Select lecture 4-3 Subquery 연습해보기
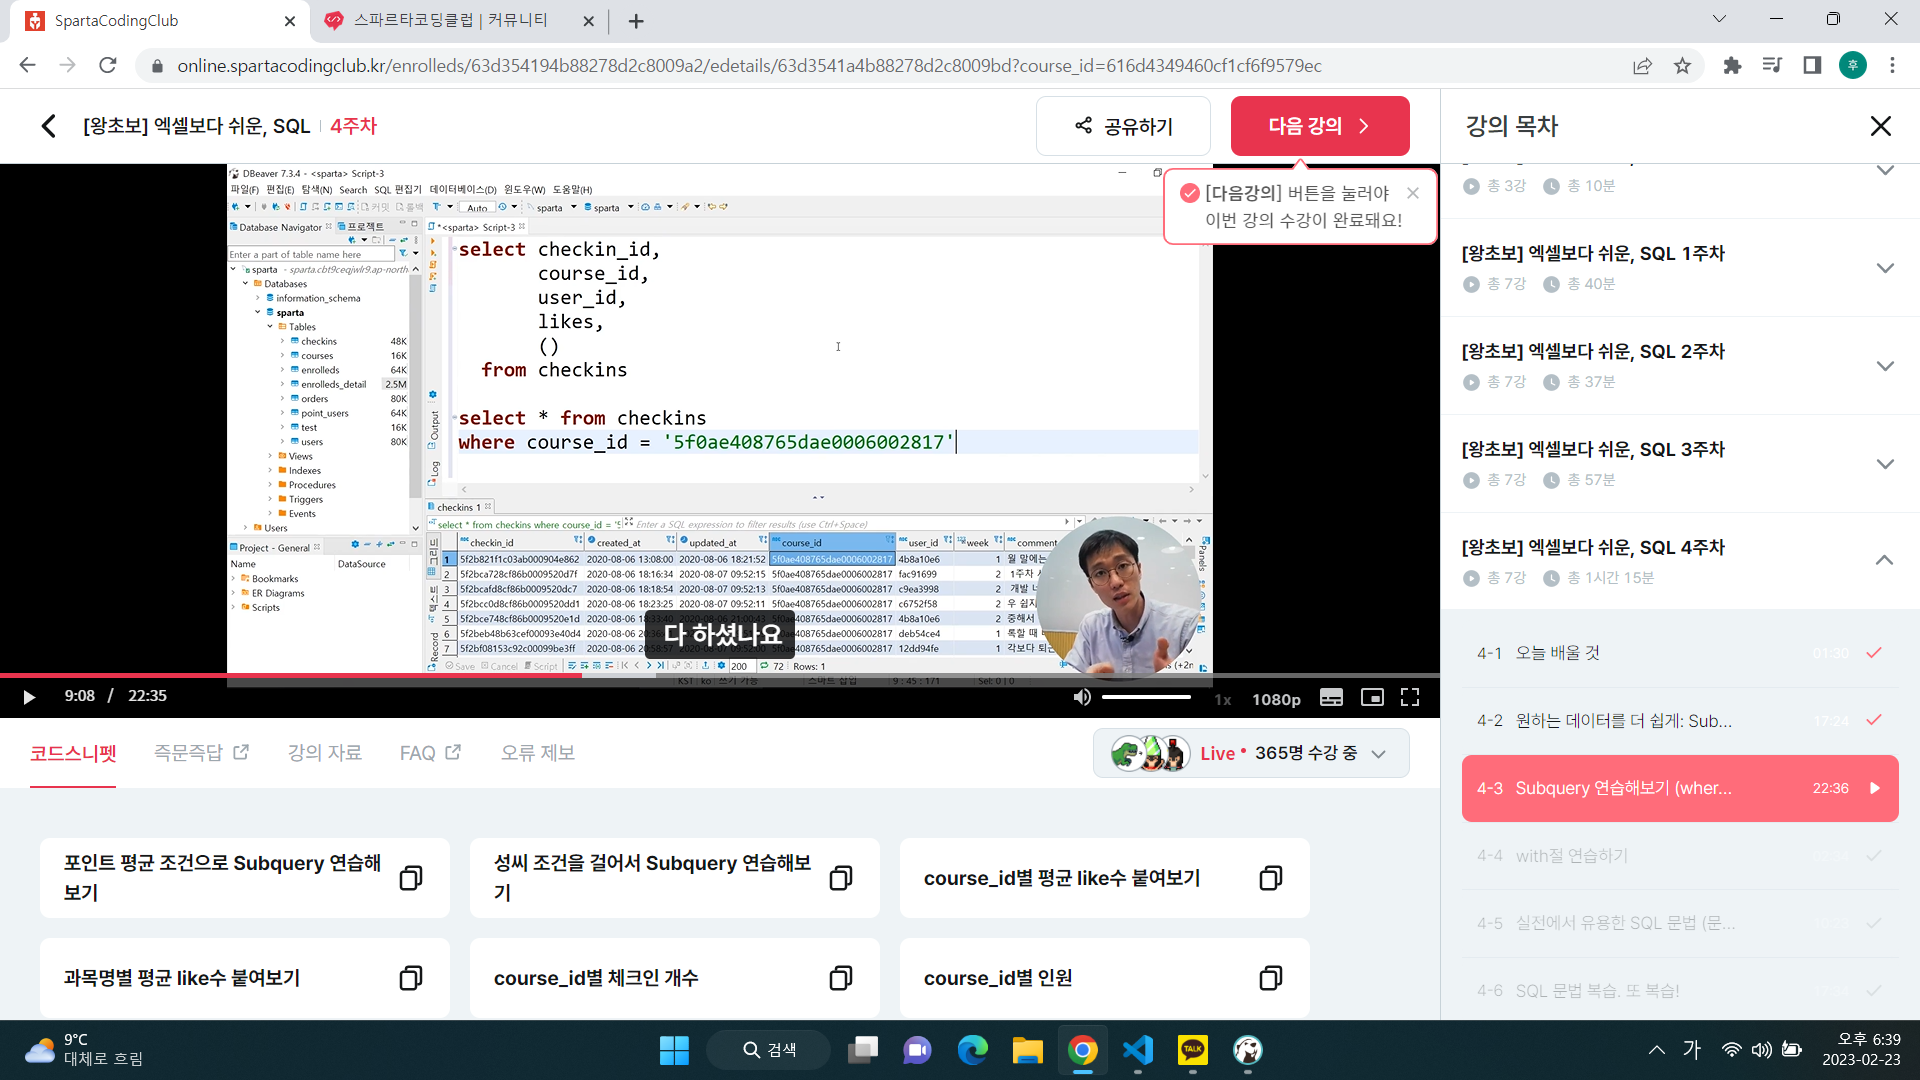This screenshot has height=1080, width=1920. pyautogui.click(x=1680, y=788)
